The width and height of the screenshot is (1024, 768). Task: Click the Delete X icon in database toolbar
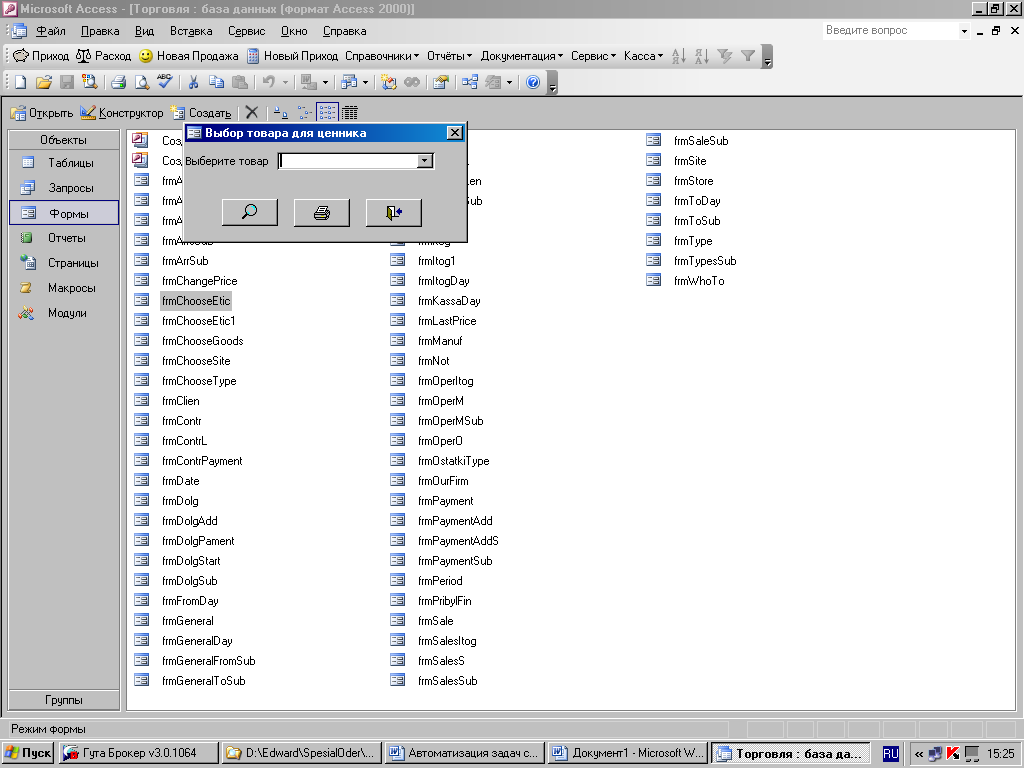[251, 112]
